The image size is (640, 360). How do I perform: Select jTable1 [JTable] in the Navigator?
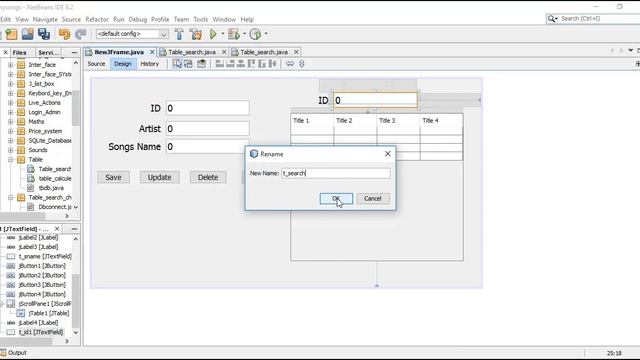(x=49, y=313)
